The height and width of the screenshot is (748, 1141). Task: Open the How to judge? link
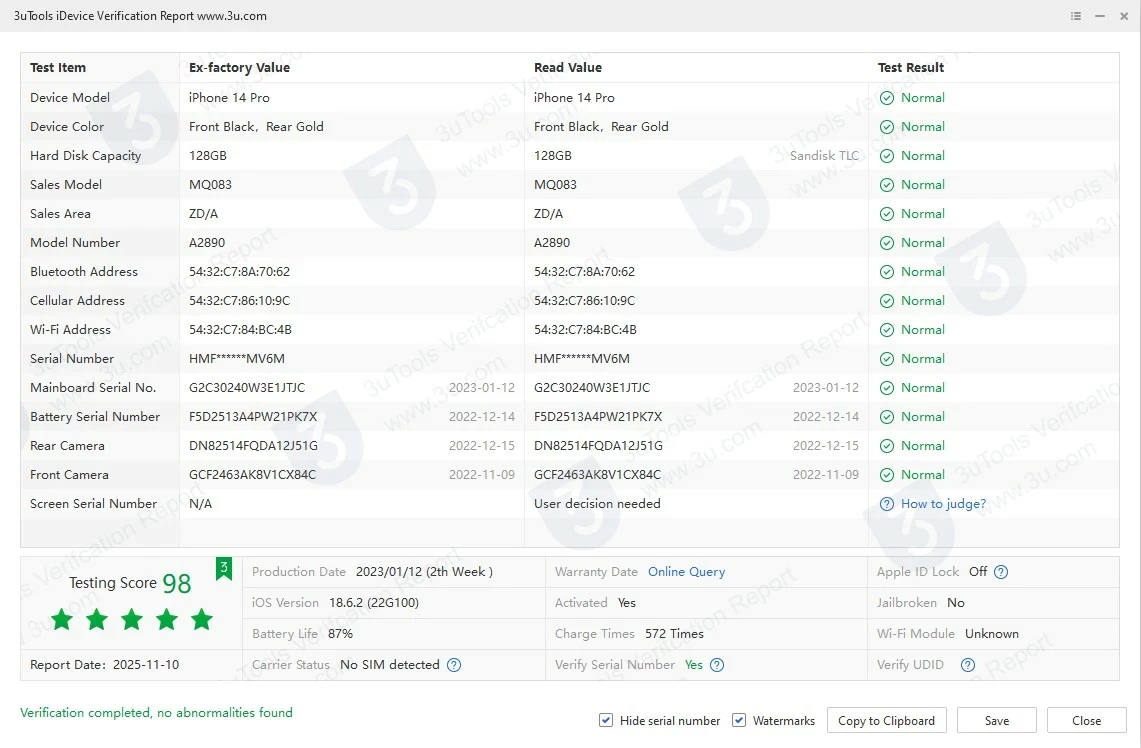point(943,504)
